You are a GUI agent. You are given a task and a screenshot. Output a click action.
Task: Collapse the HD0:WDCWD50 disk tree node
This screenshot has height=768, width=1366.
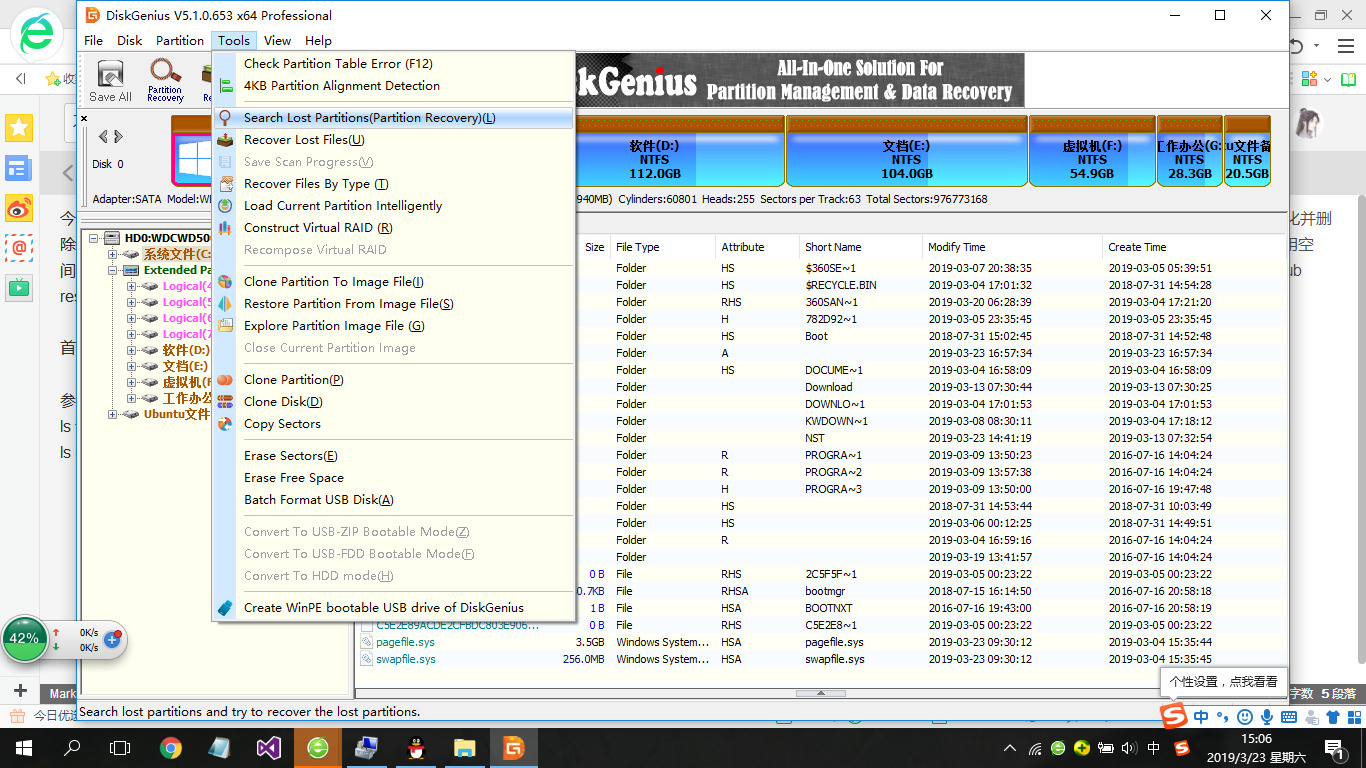[94, 238]
